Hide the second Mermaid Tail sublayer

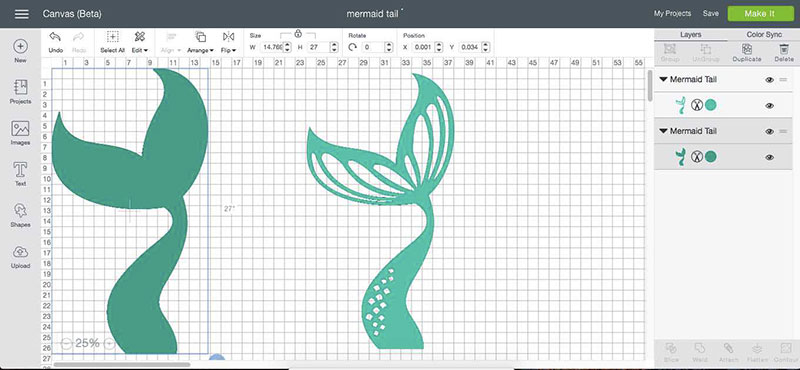coord(769,157)
